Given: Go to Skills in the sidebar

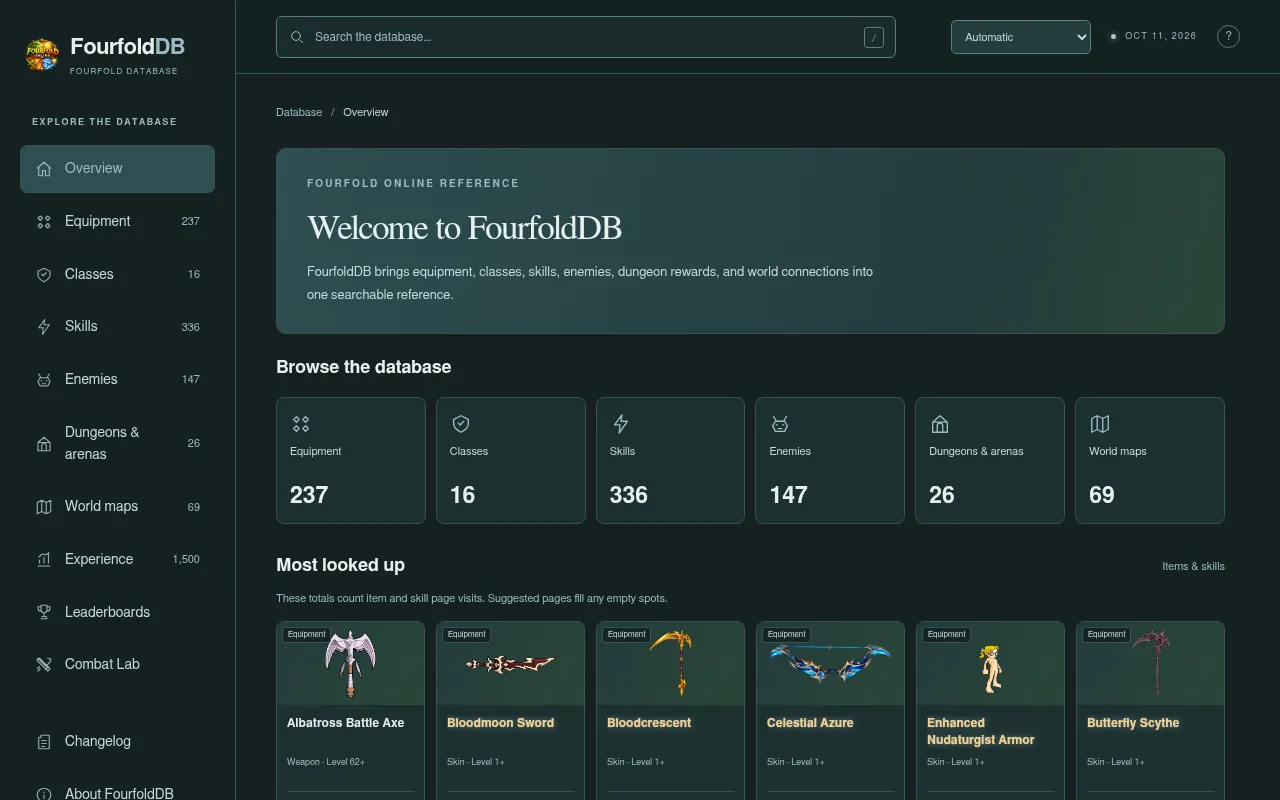Looking at the screenshot, I should [117, 326].
